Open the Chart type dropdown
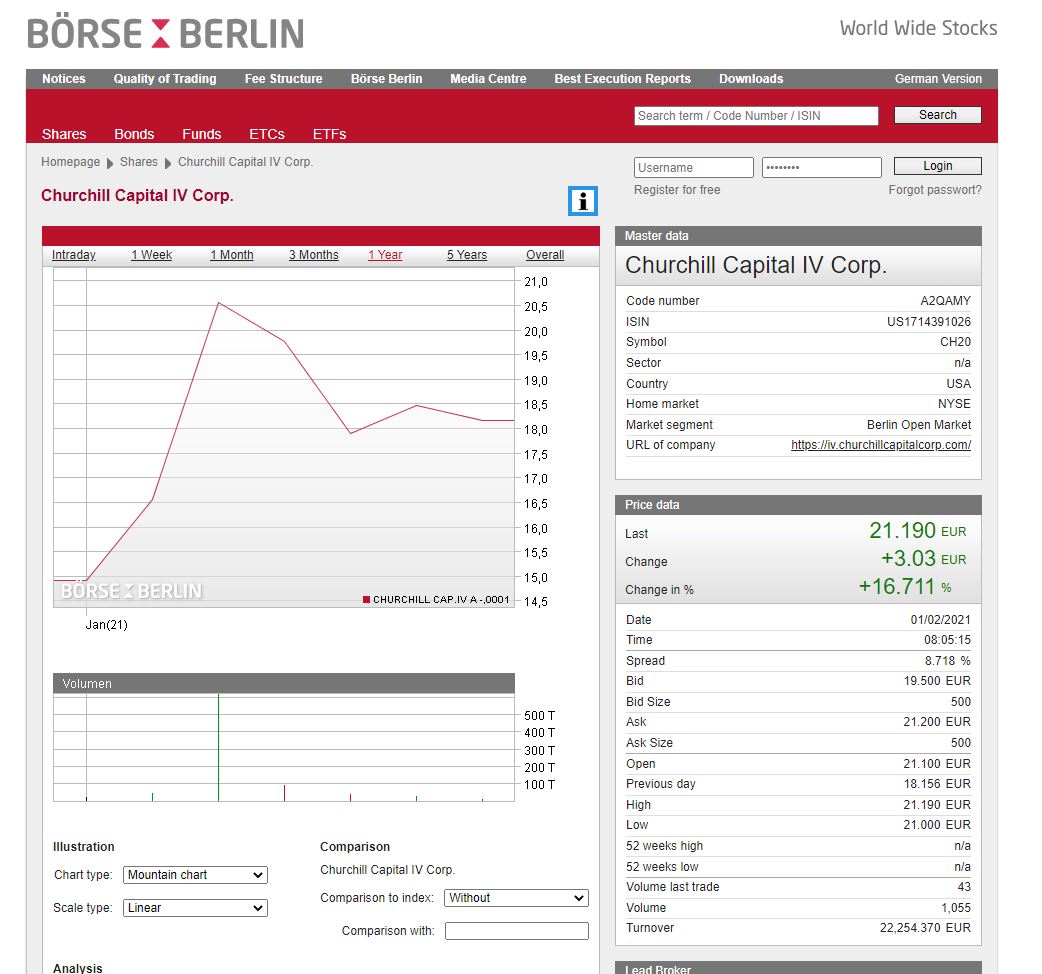The width and height of the screenshot is (1042, 974). (195, 875)
